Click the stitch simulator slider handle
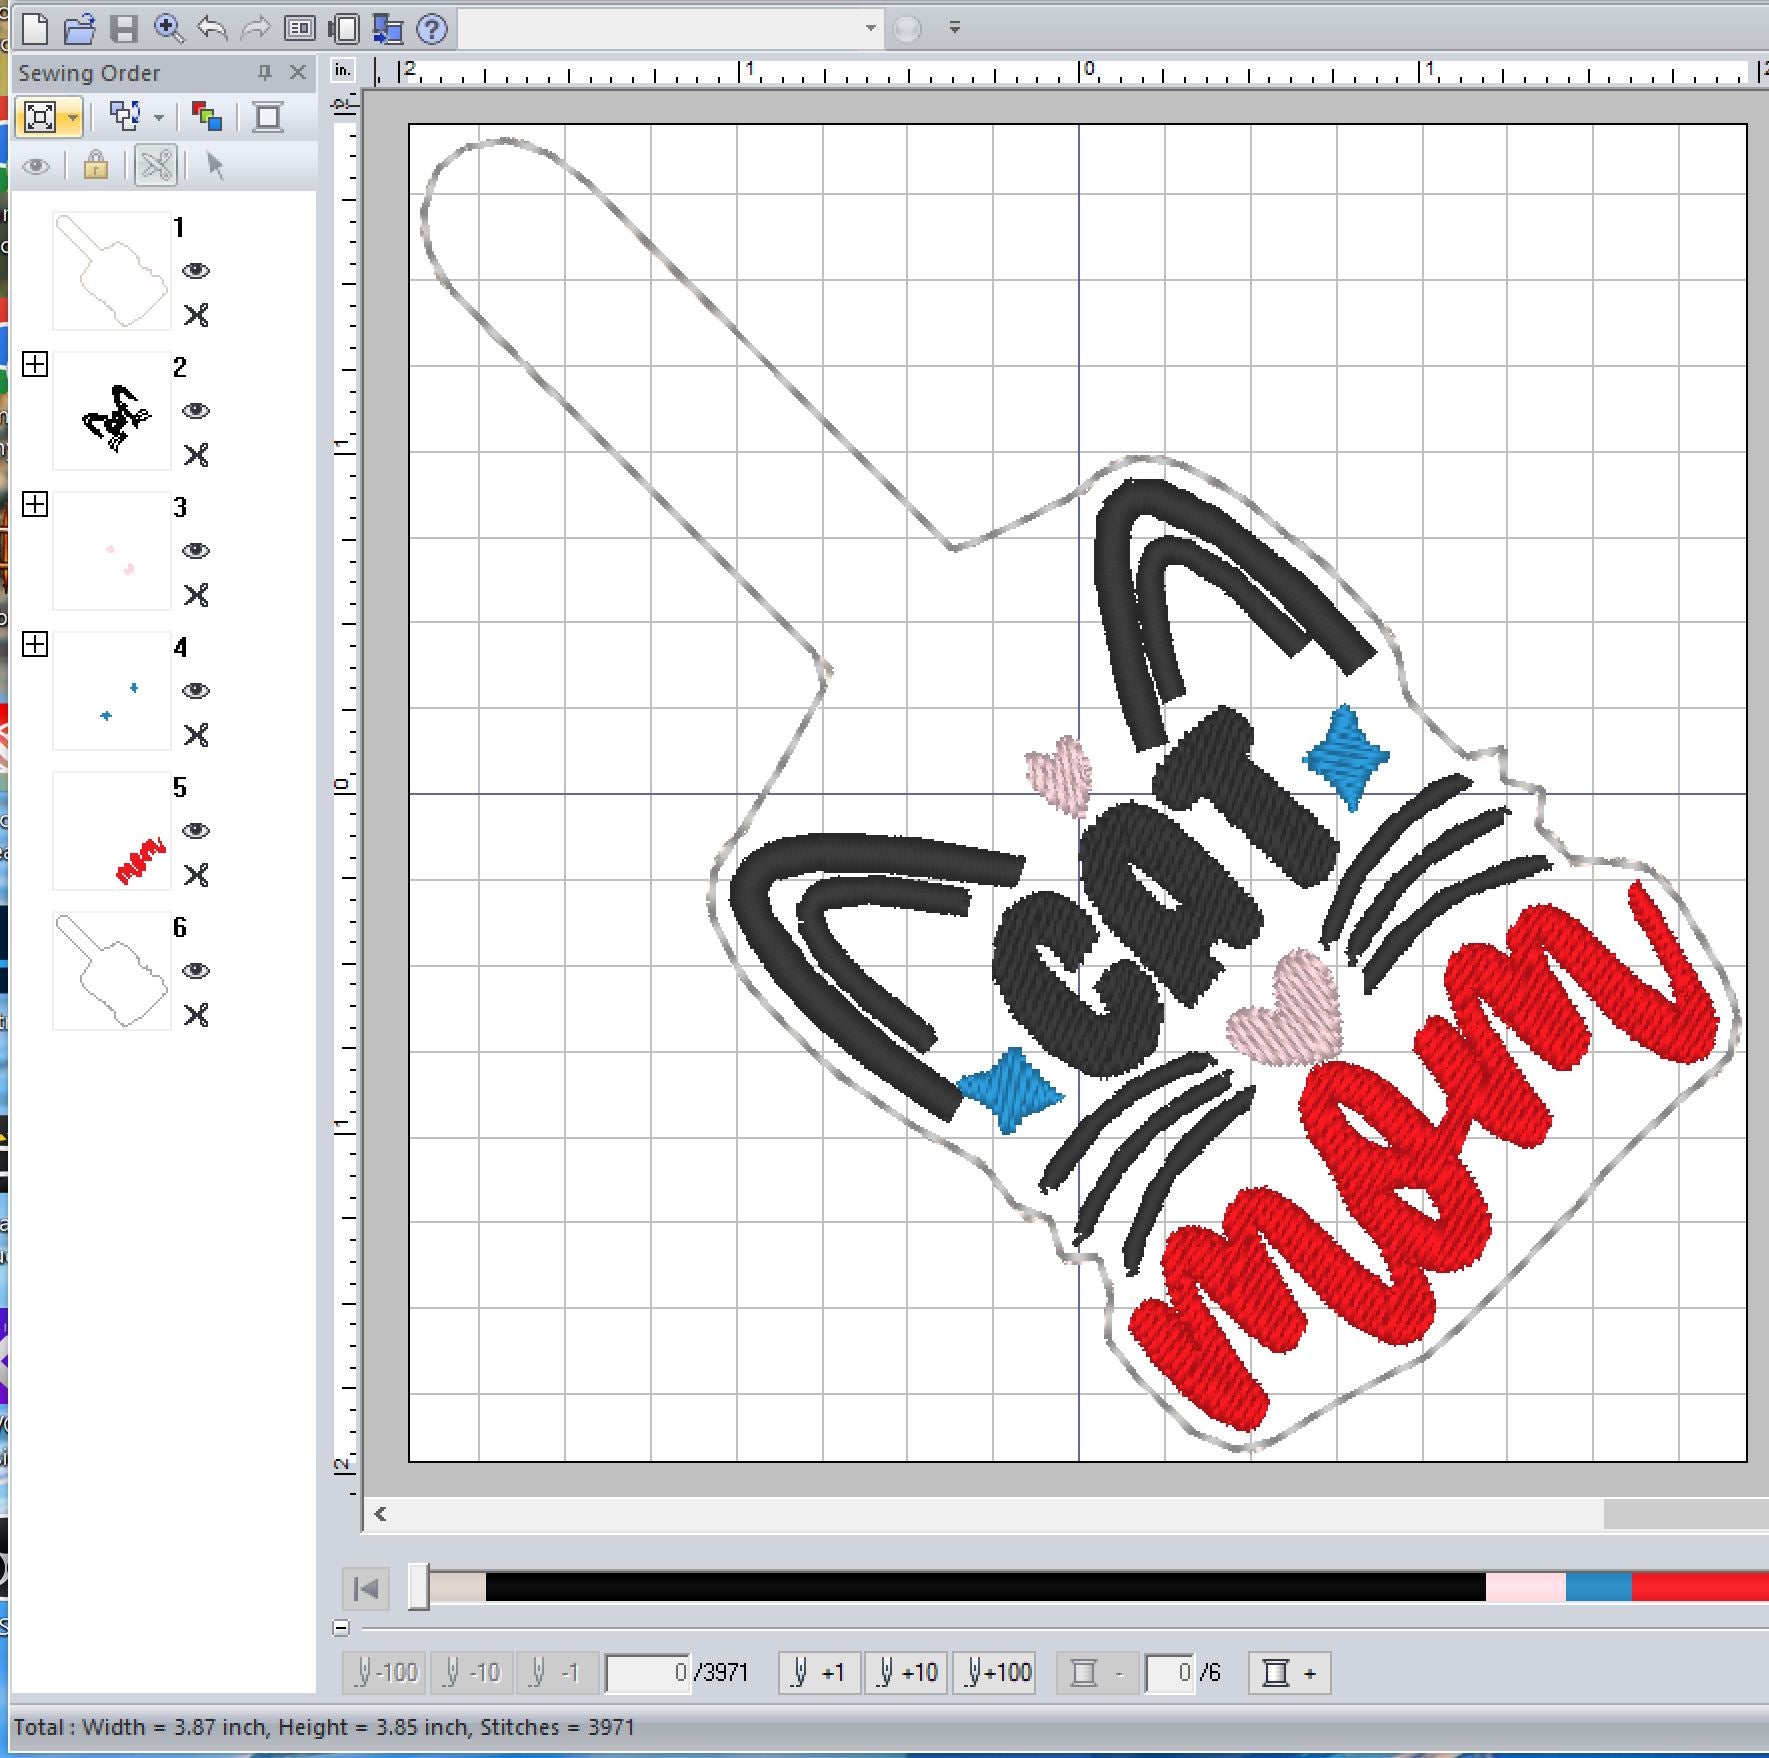 [419, 1587]
